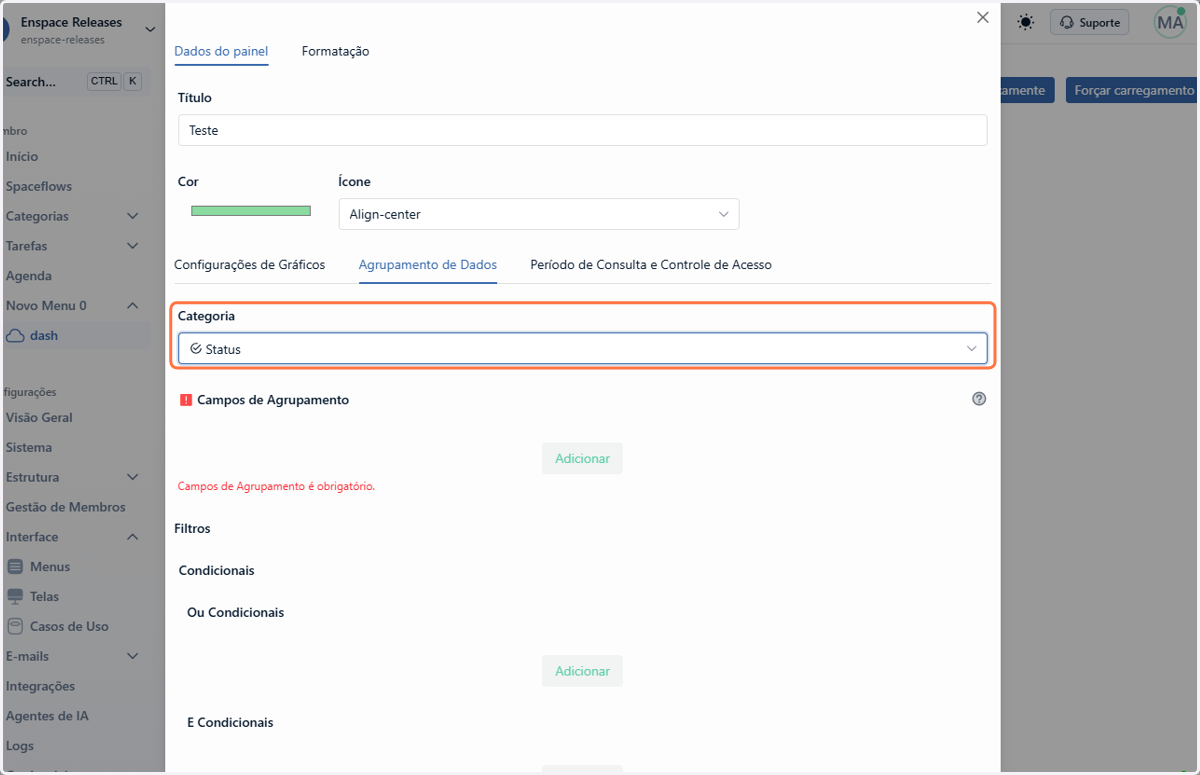Open the help icon beside Campos de Agrupamento
This screenshot has height=775, width=1200.
pyautogui.click(x=979, y=398)
